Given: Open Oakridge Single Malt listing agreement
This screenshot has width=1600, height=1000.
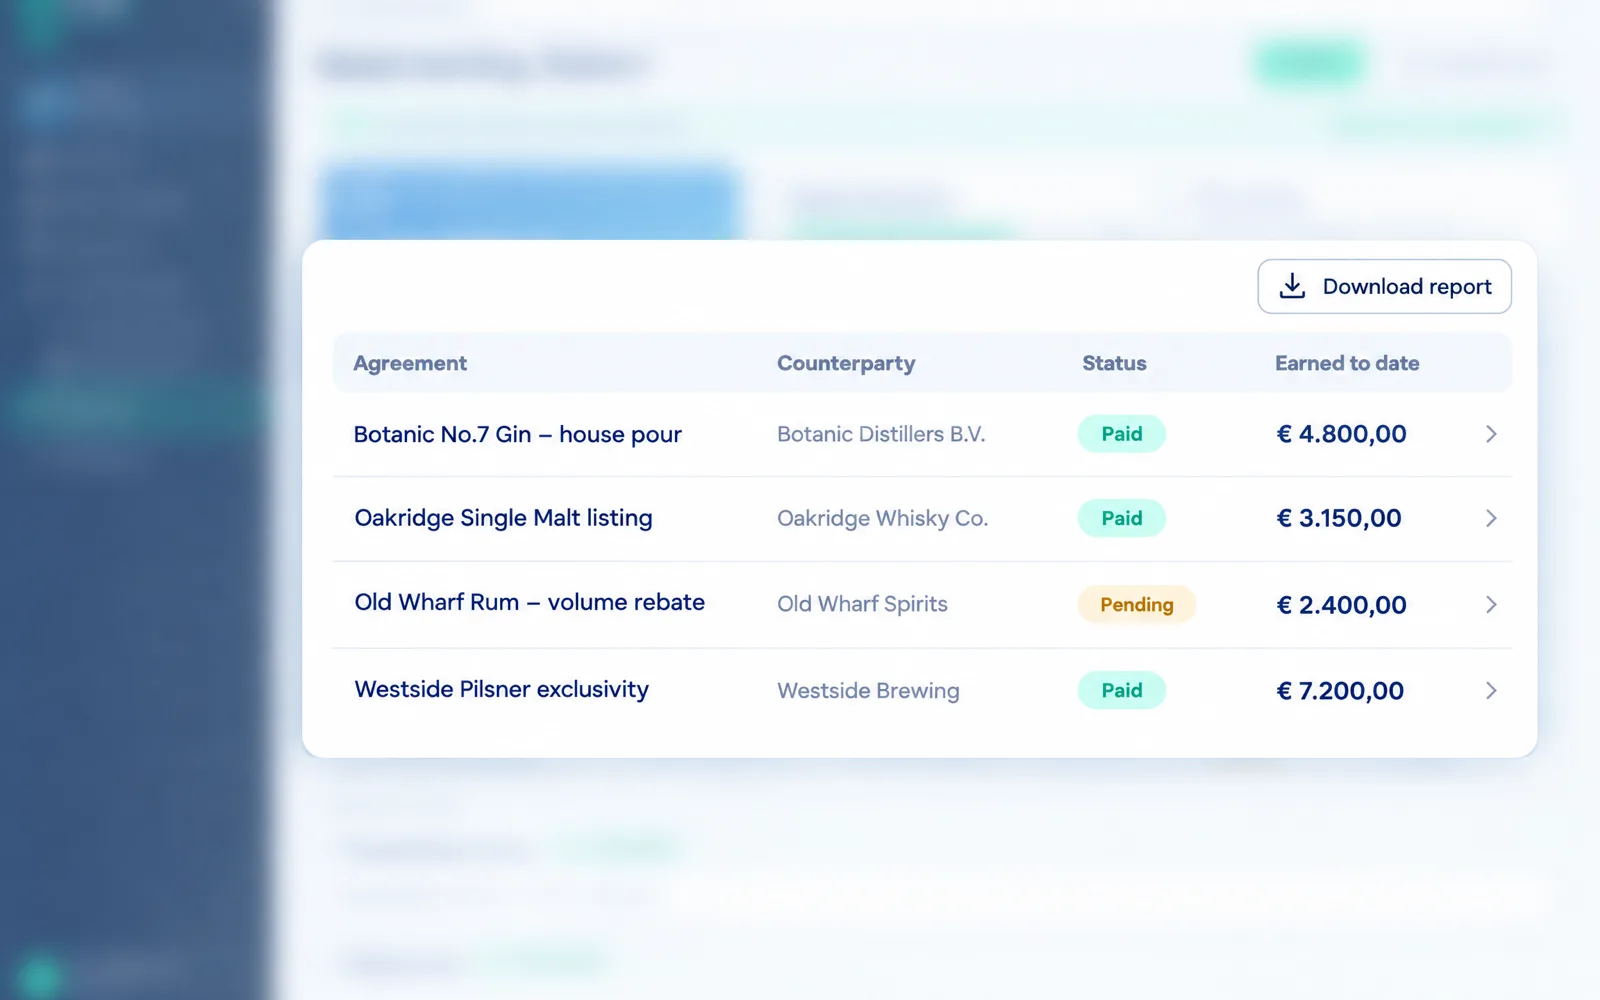Looking at the screenshot, I should click(x=503, y=518).
